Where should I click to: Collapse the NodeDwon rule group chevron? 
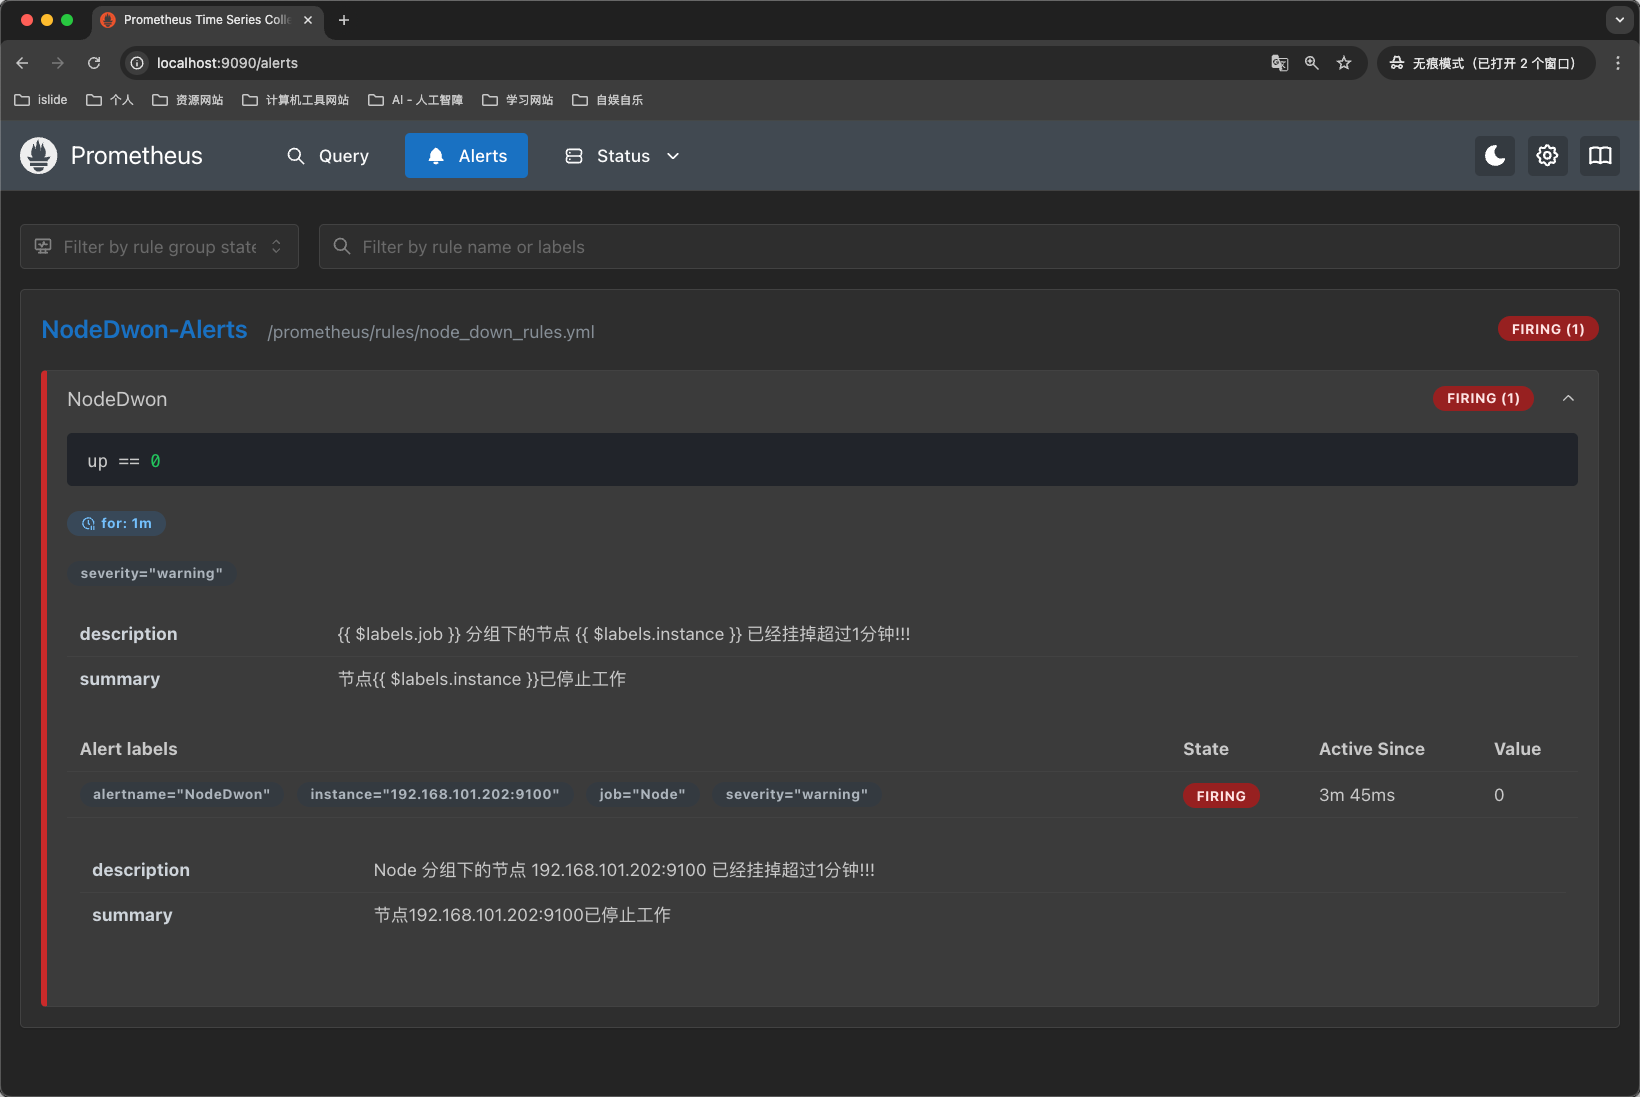tap(1568, 398)
